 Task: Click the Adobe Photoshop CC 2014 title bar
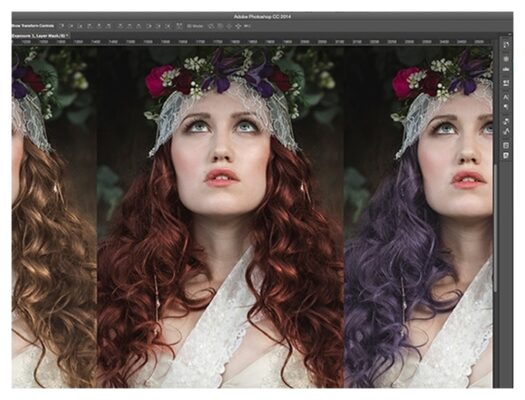click(262, 16)
